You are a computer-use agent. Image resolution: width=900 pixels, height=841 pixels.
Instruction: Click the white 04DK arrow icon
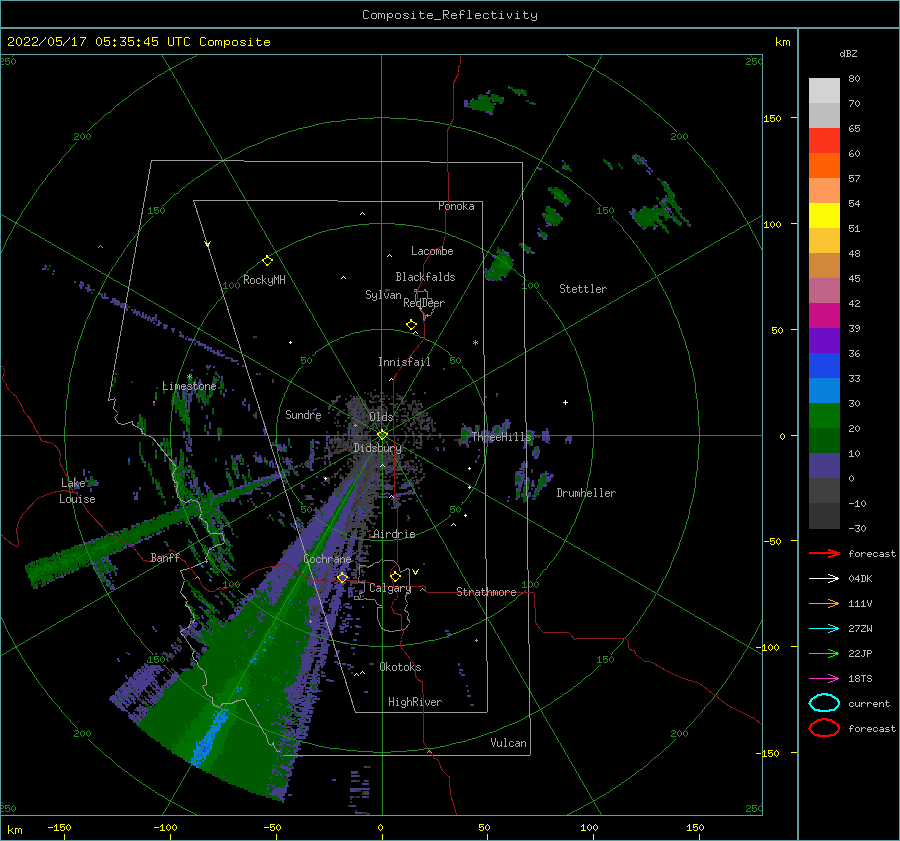(824, 578)
